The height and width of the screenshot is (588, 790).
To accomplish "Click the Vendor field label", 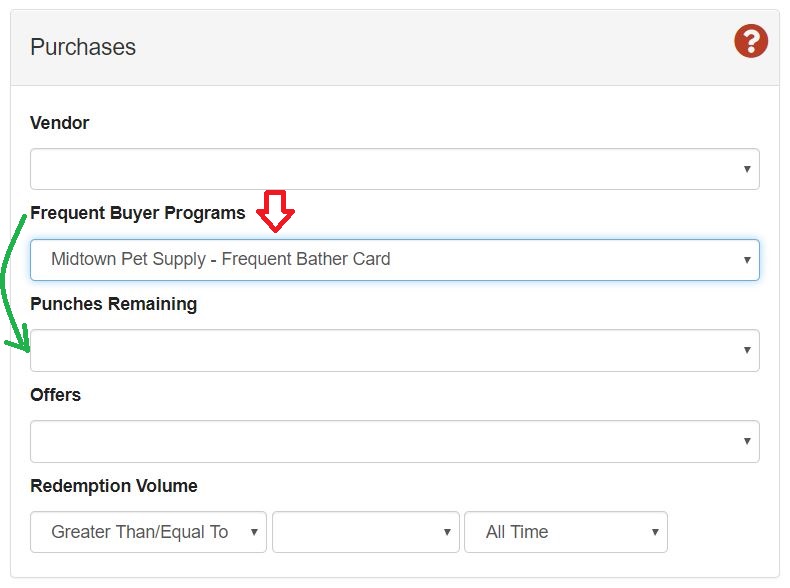I will point(60,123).
